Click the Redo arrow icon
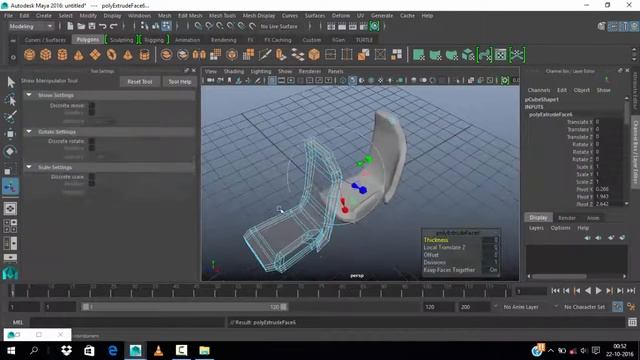Screen dimensions: 640x360 113,26
